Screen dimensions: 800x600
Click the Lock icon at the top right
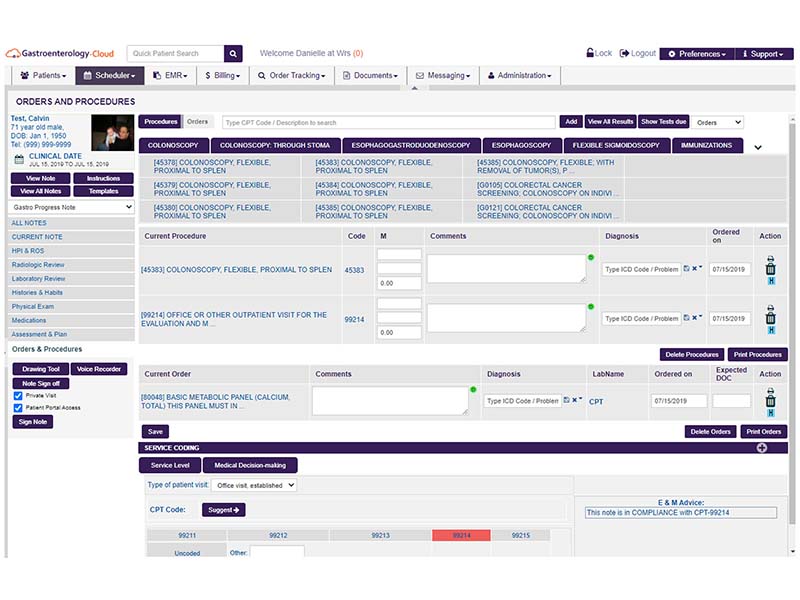(590, 53)
